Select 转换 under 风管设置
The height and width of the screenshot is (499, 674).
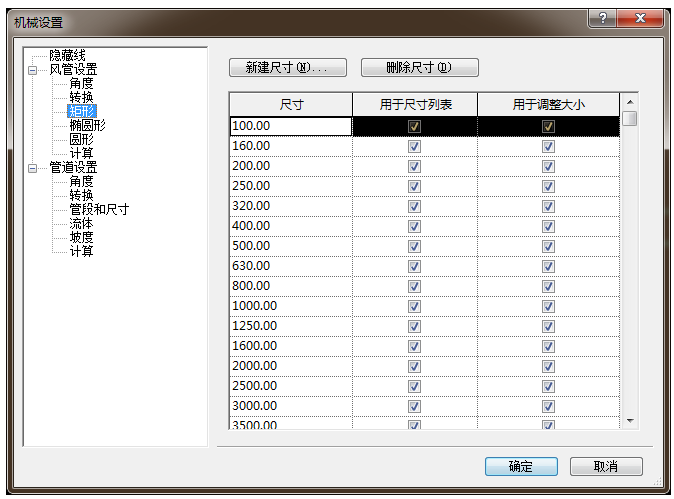[81, 98]
